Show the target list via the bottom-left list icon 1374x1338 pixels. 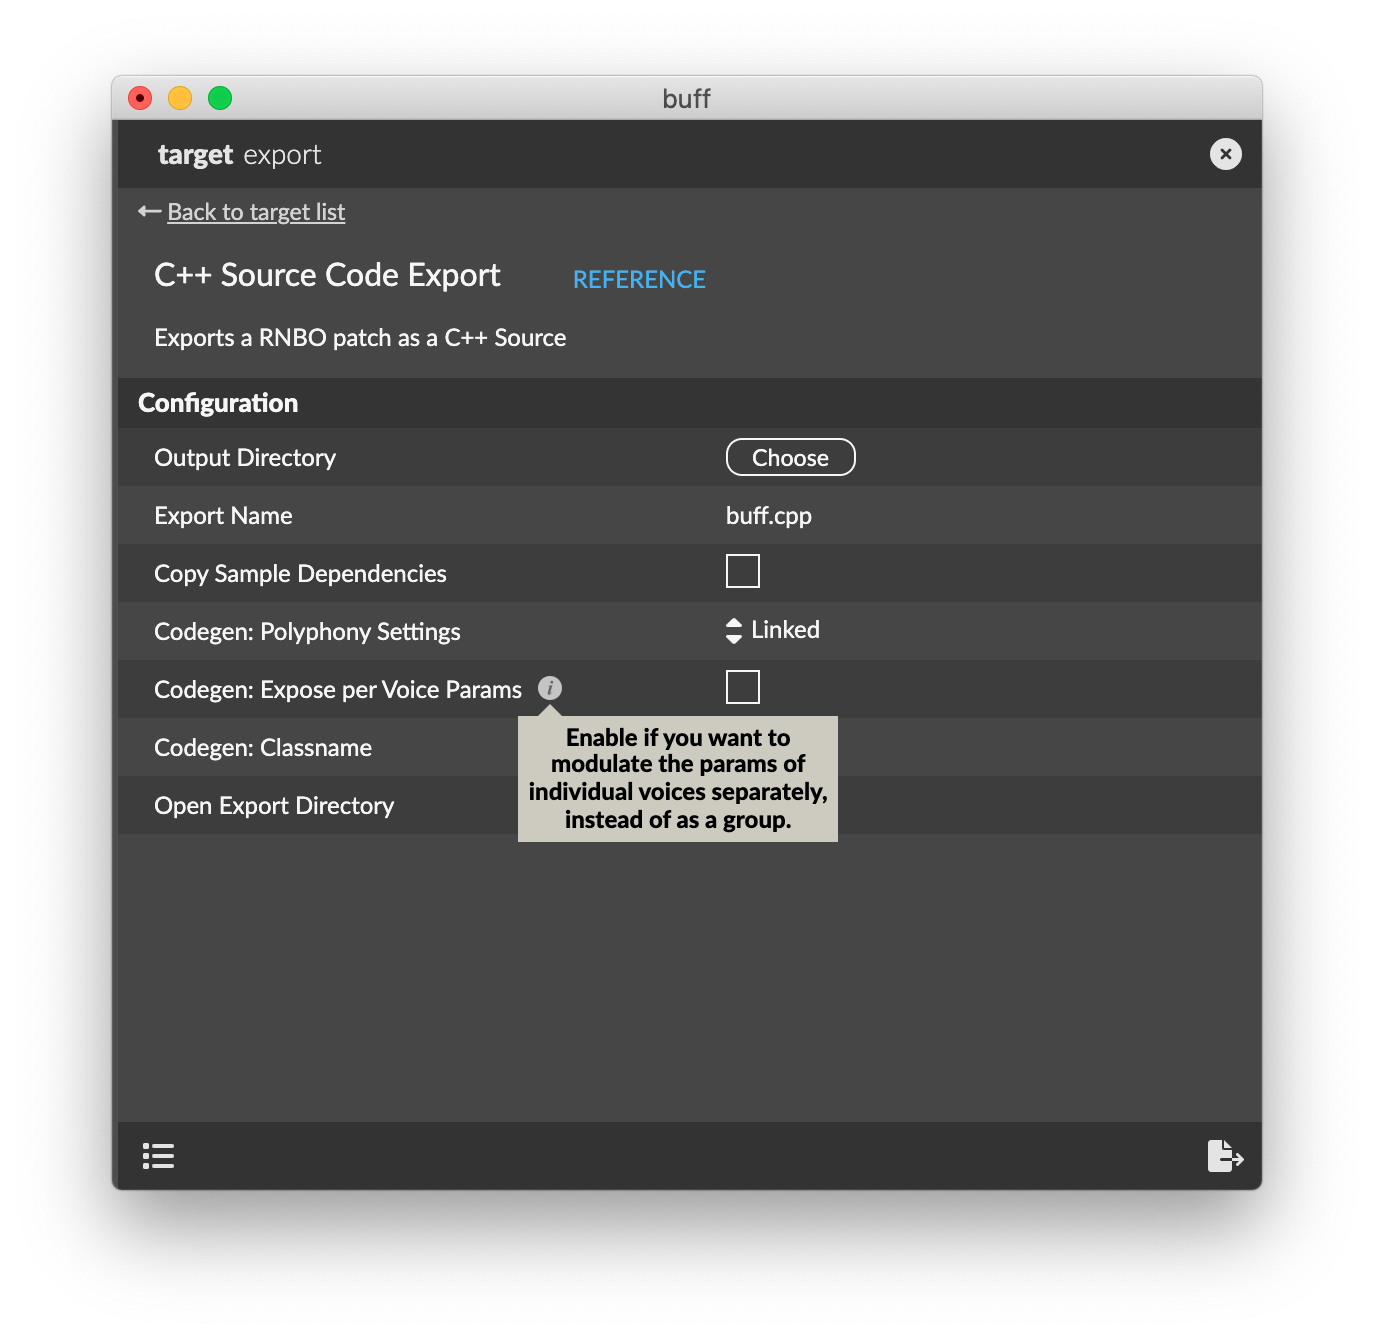pos(158,1156)
